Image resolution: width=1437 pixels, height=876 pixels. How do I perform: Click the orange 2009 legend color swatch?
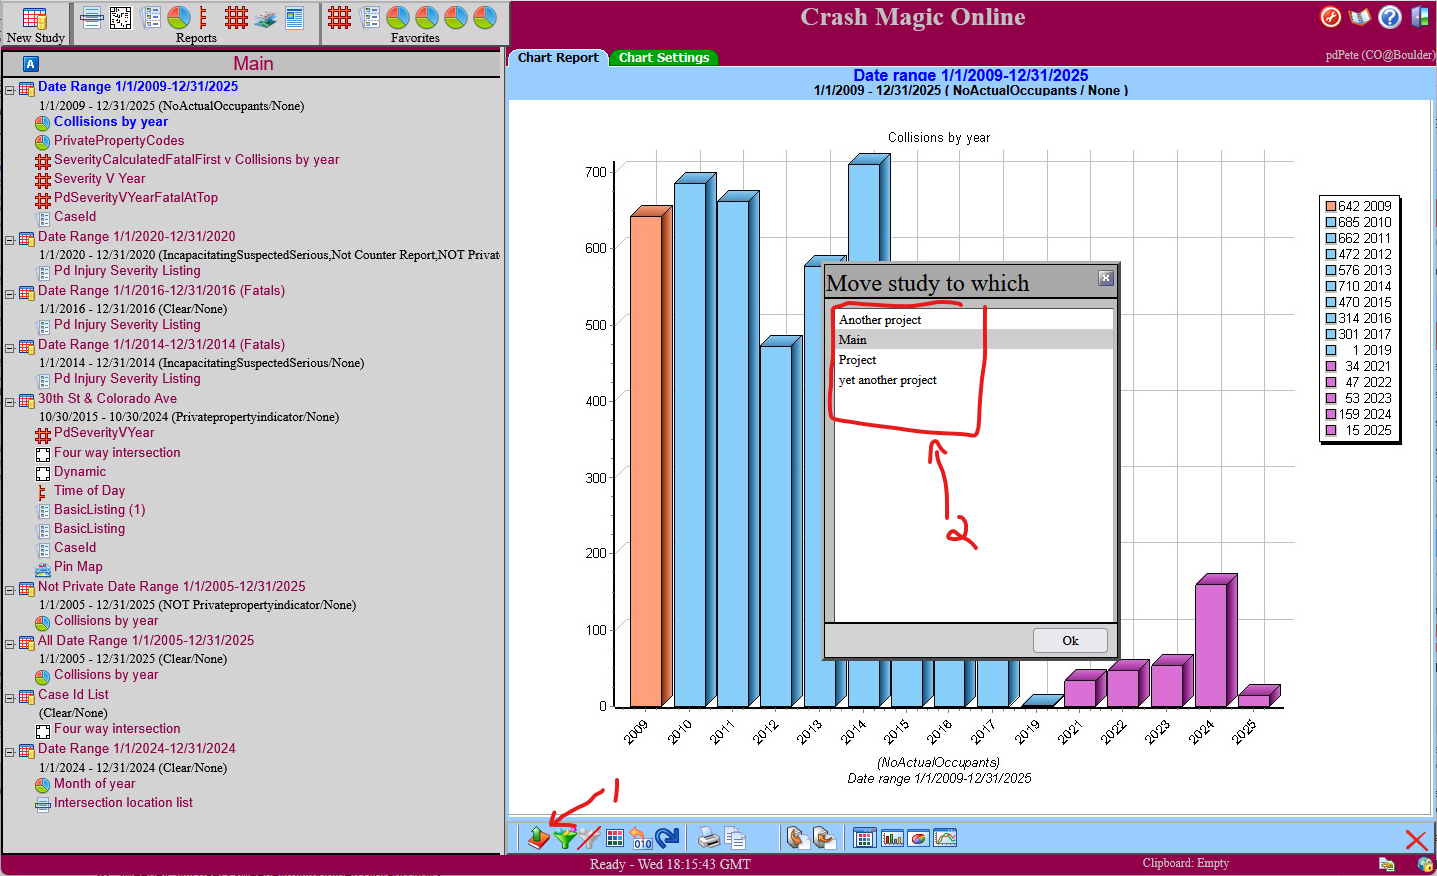tap(1331, 207)
